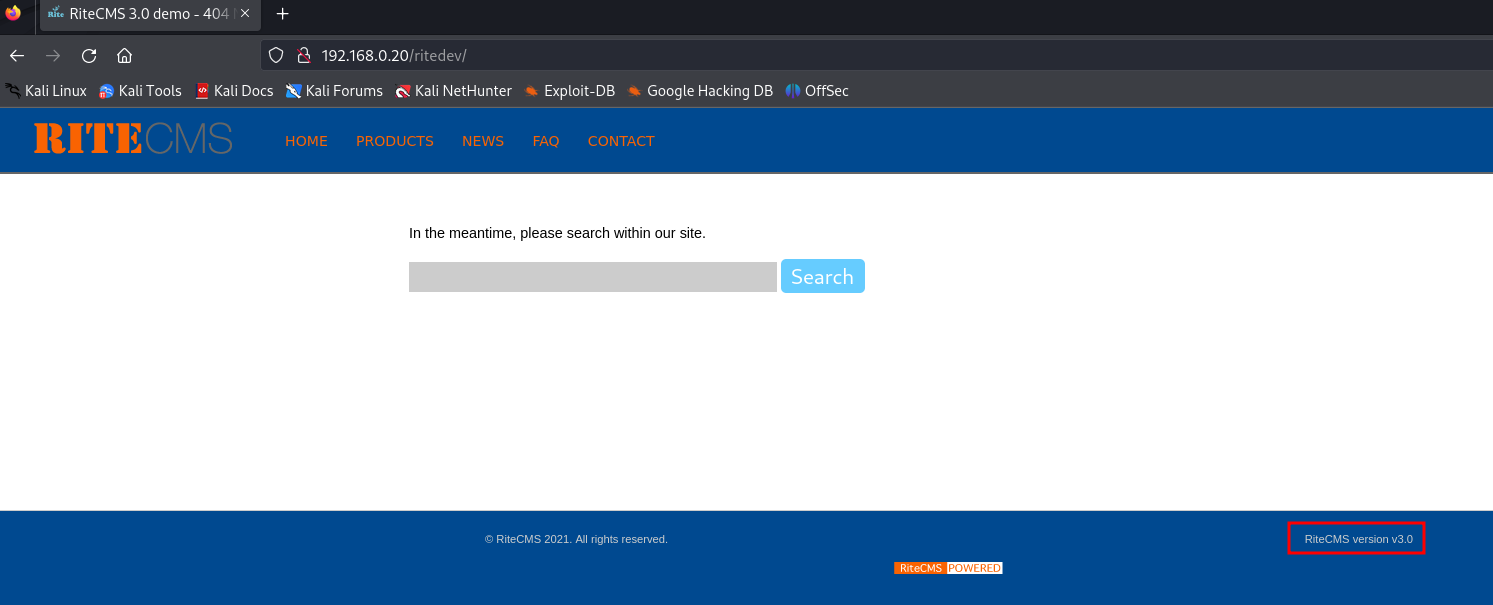The height and width of the screenshot is (605, 1493).
Task: Open the FAQ menu item
Action: [546, 141]
